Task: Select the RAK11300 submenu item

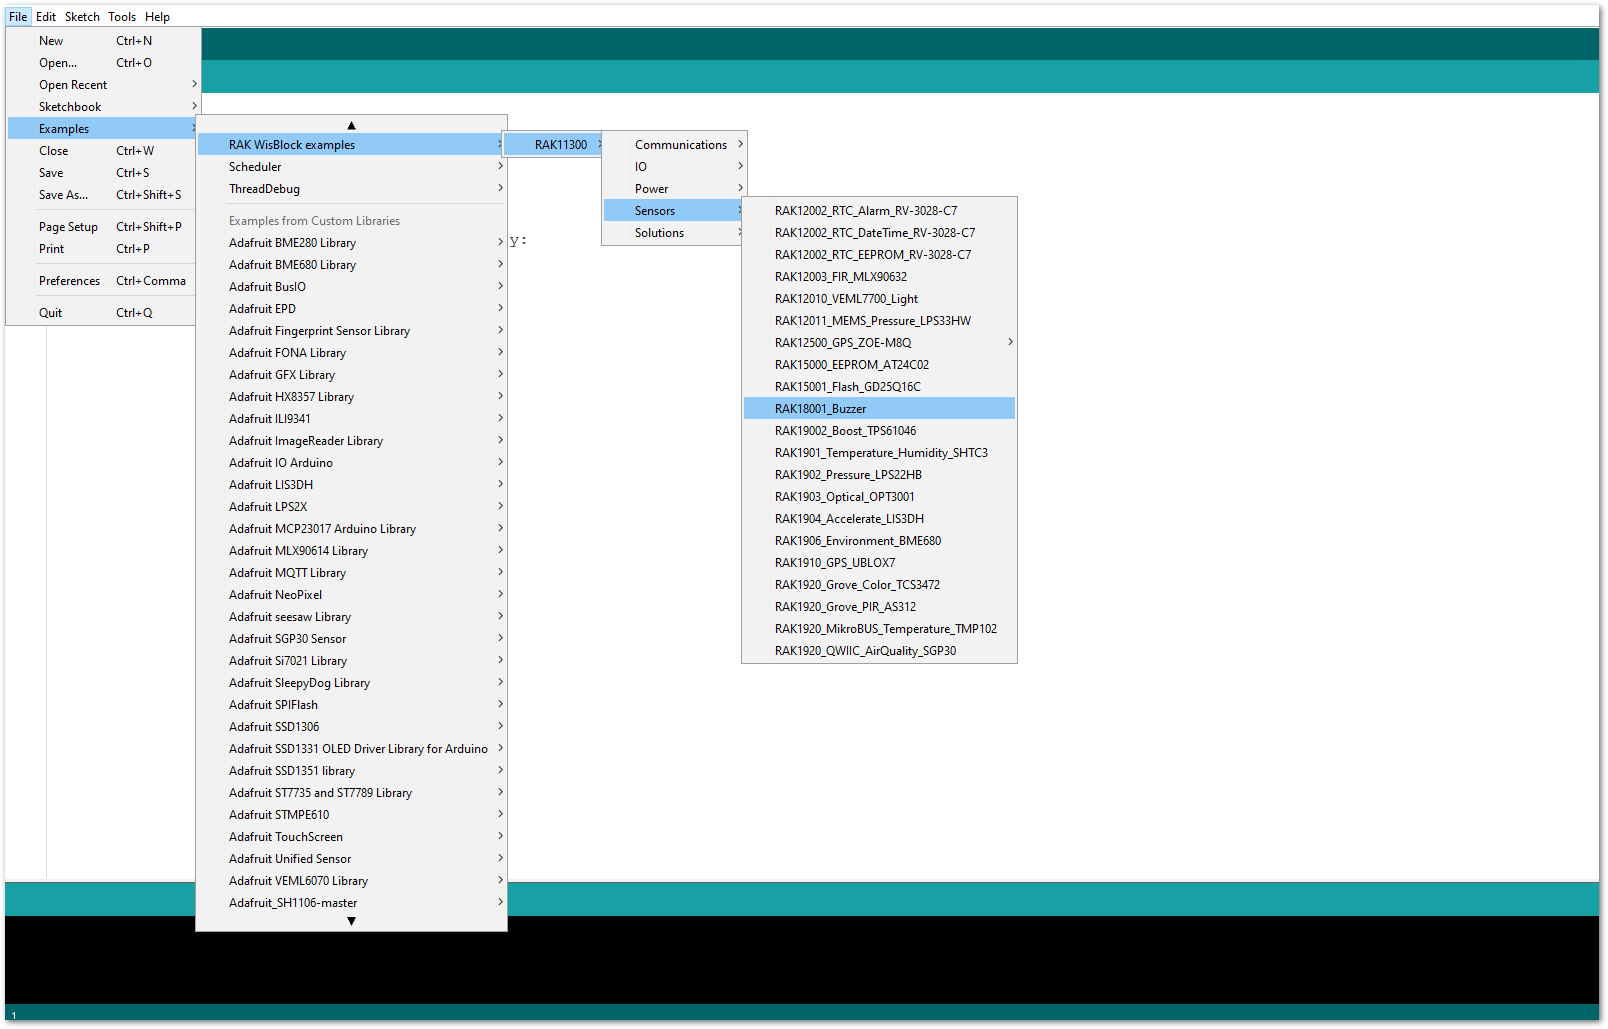Action: (x=553, y=145)
